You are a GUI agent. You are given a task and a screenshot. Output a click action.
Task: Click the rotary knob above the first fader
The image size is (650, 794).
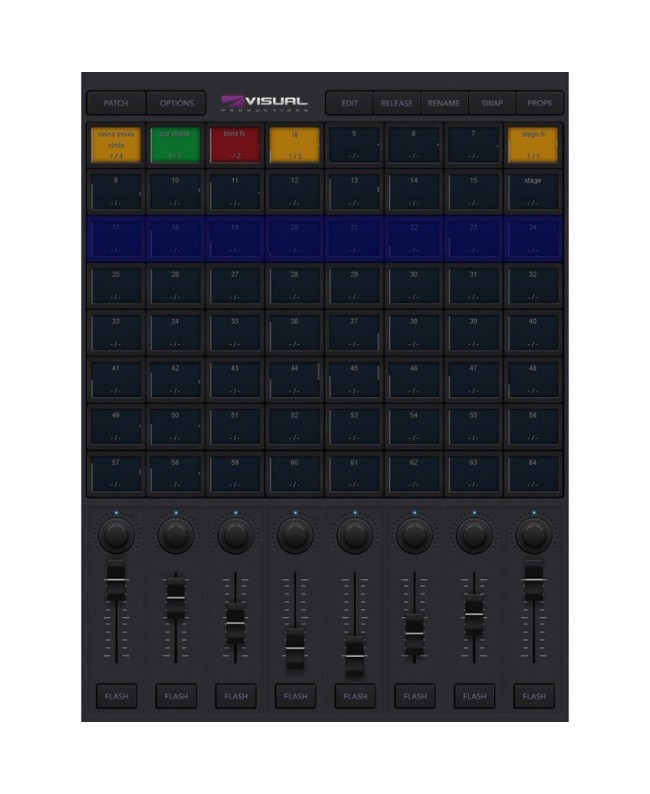click(116, 535)
